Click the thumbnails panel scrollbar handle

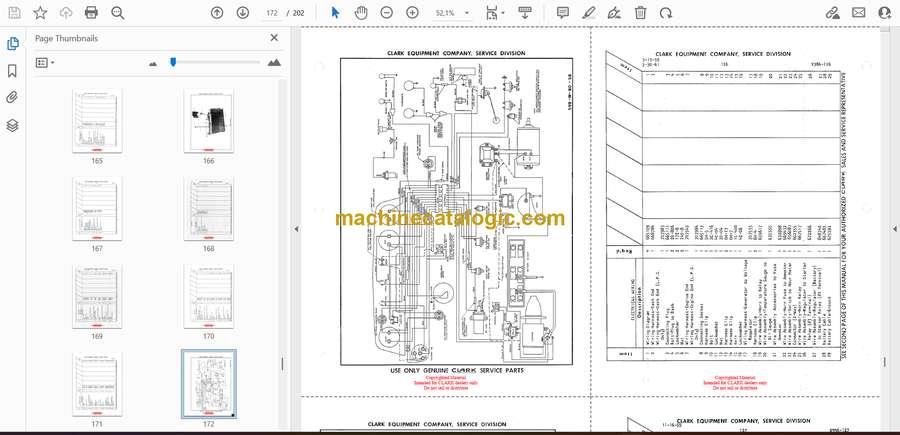coord(282,364)
